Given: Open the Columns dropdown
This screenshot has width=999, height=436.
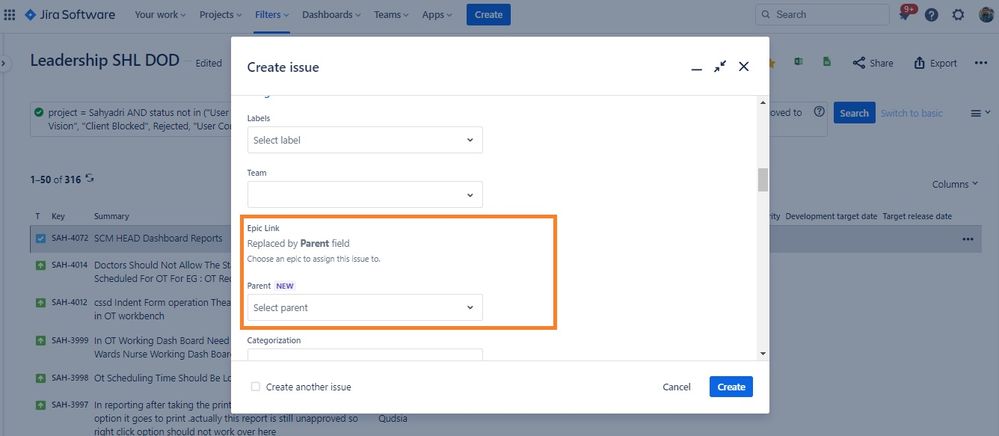Looking at the screenshot, I should (954, 184).
